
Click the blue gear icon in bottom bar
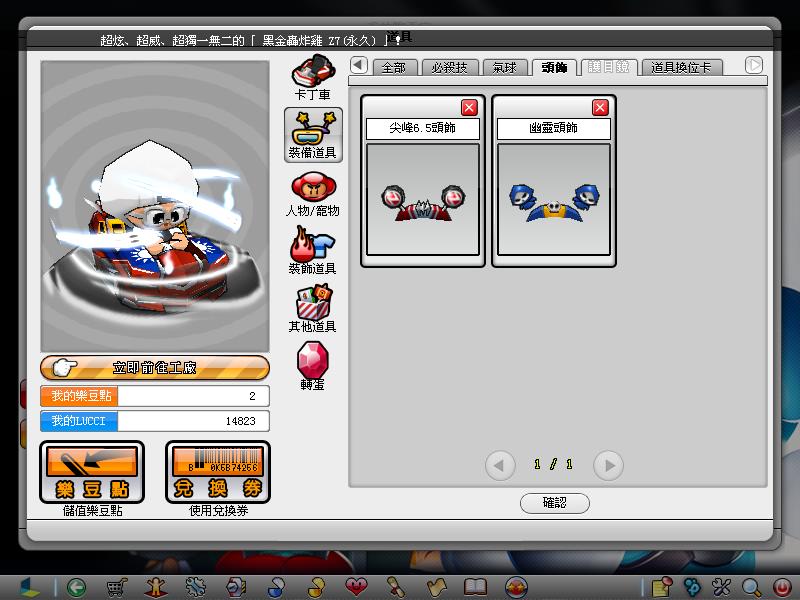[x=195, y=587]
